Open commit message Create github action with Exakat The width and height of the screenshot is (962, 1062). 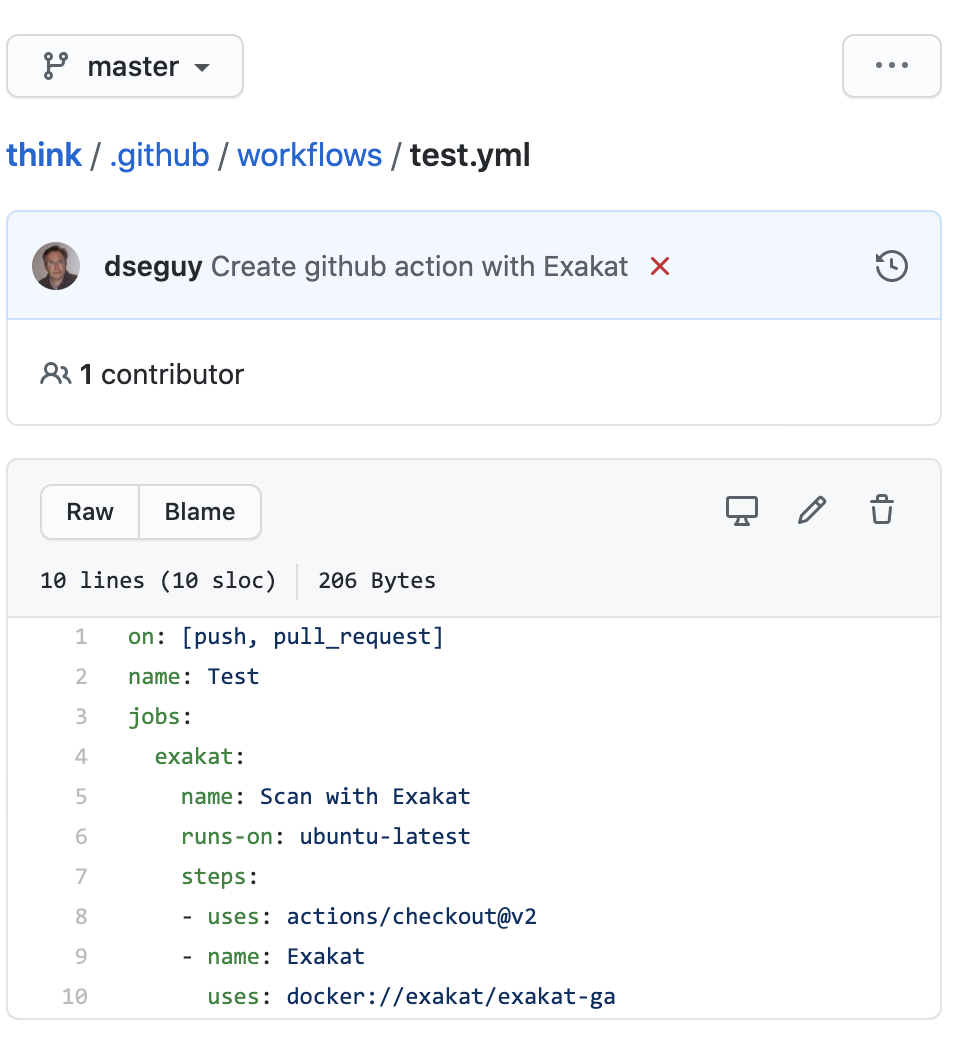click(x=419, y=267)
